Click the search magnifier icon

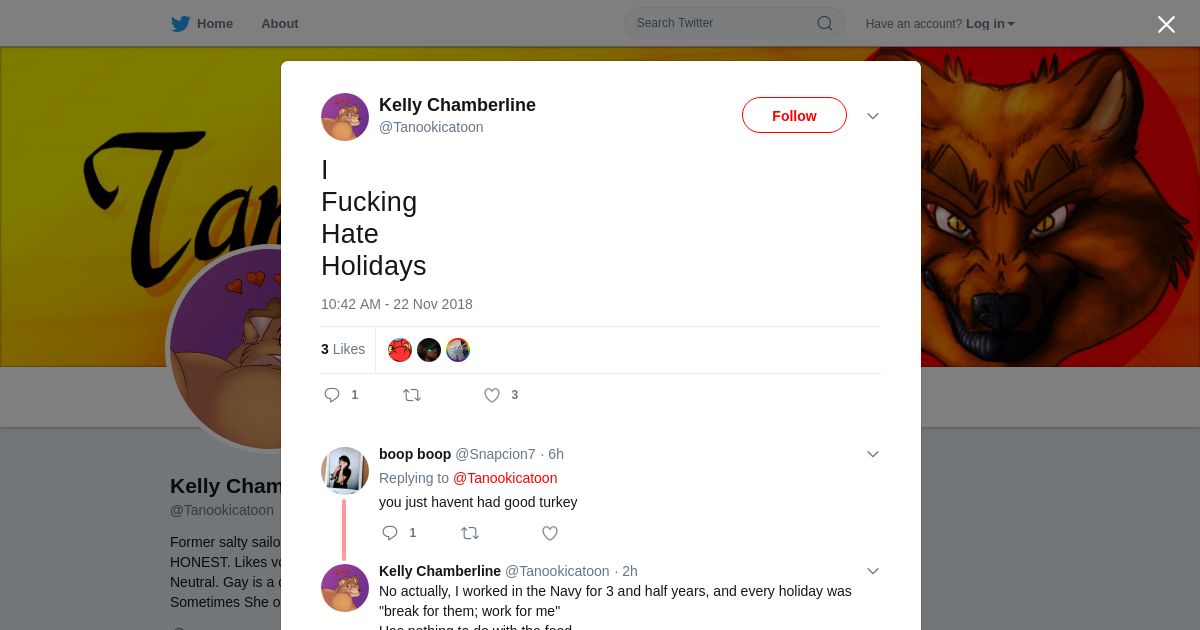824,23
